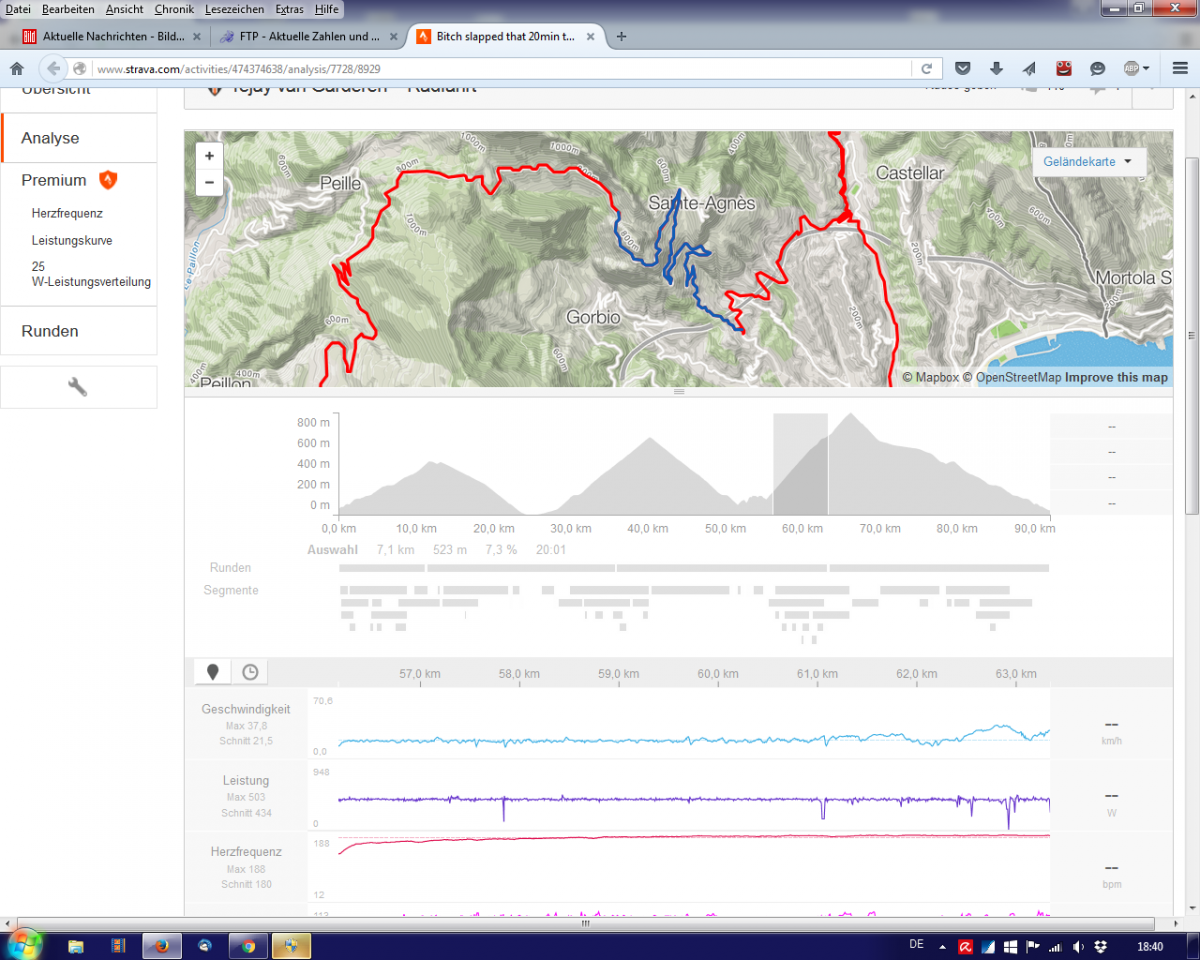This screenshot has width=1200, height=960.
Task: Open the Lesezeichen menu
Action: [x=234, y=9]
